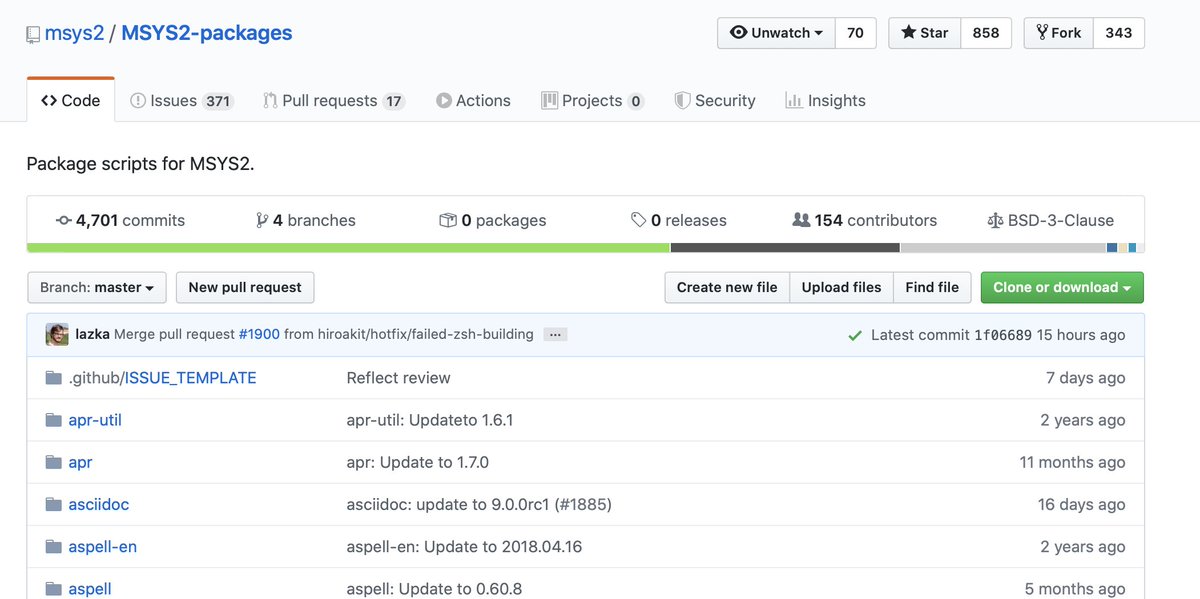View the 4 branches

pyautogui.click(x=306, y=220)
